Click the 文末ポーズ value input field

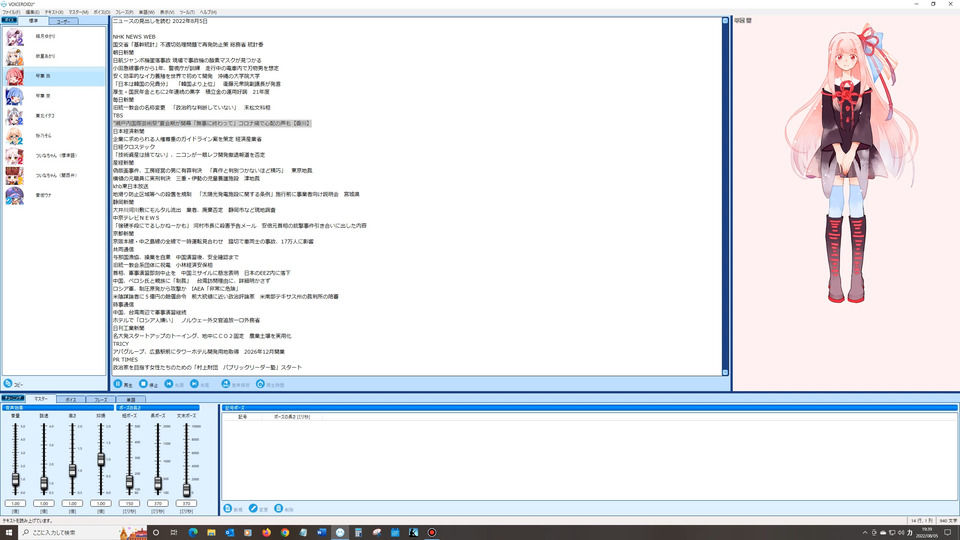pos(186,503)
